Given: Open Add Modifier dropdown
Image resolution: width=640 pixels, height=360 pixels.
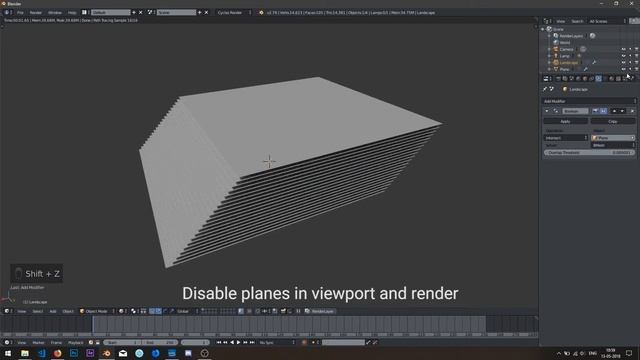Looking at the screenshot, I should click(589, 101).
